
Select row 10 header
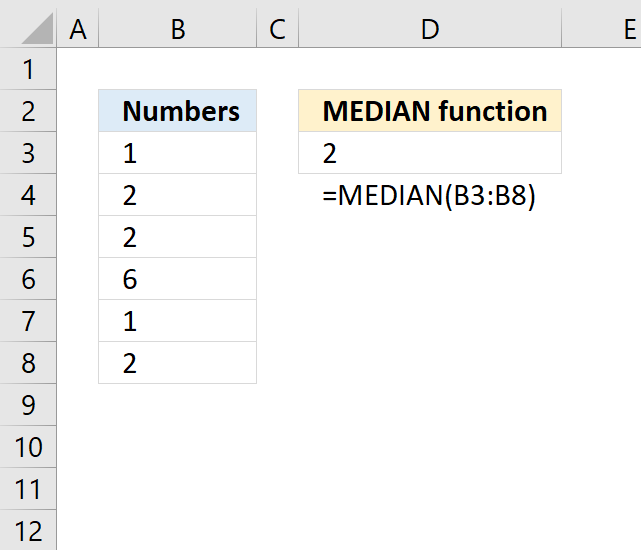[28, 447]
